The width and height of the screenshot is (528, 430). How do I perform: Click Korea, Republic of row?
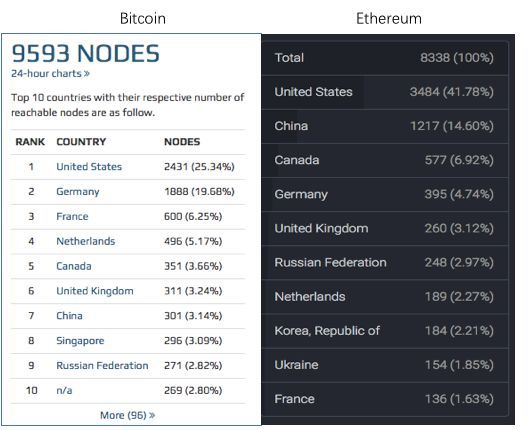[x=384, y=331]
